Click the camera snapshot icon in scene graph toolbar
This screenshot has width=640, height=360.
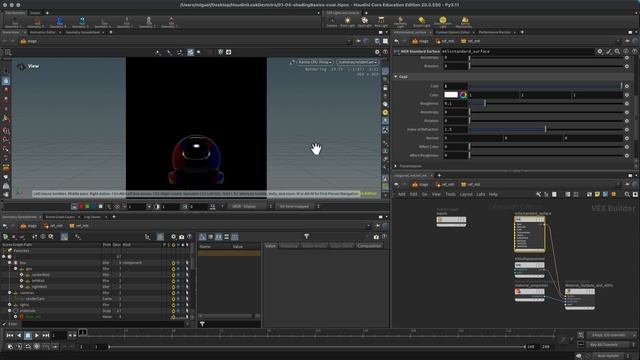pyautogui.click(x=182, y=237)
